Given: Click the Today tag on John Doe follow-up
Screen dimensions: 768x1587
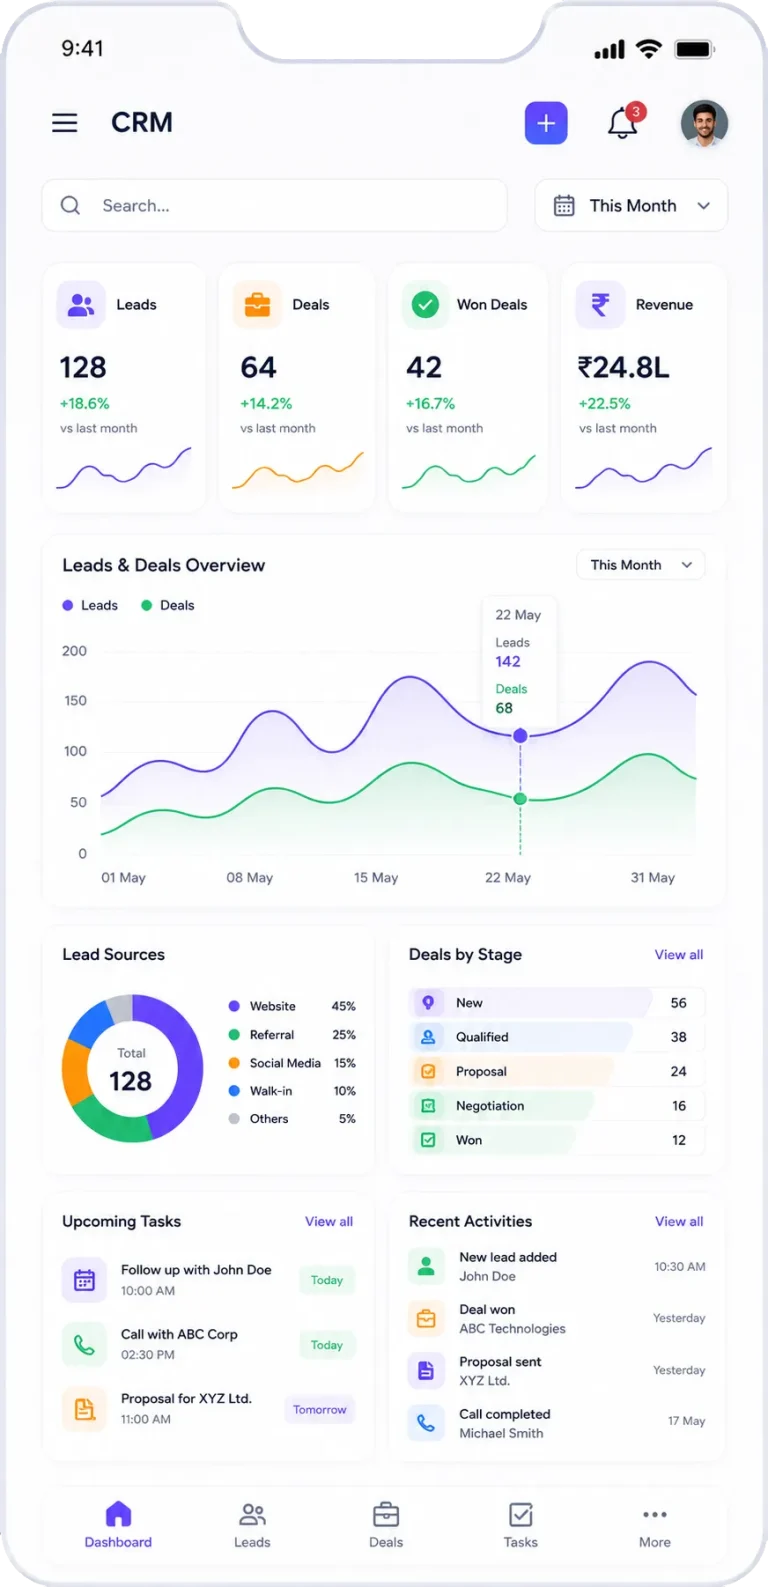Looking at the screenshot, I should click(327, 1280).
